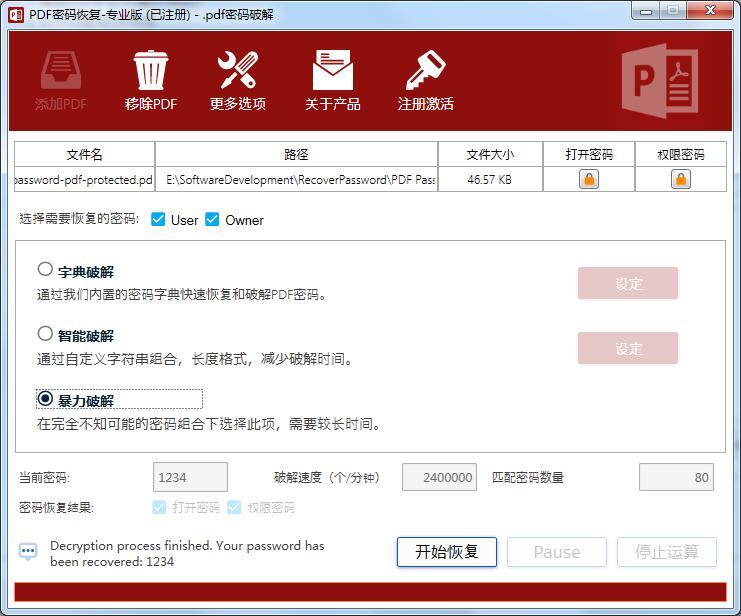
Task: Click the 设定 button for 字典破解
Action: coord(628,283)
